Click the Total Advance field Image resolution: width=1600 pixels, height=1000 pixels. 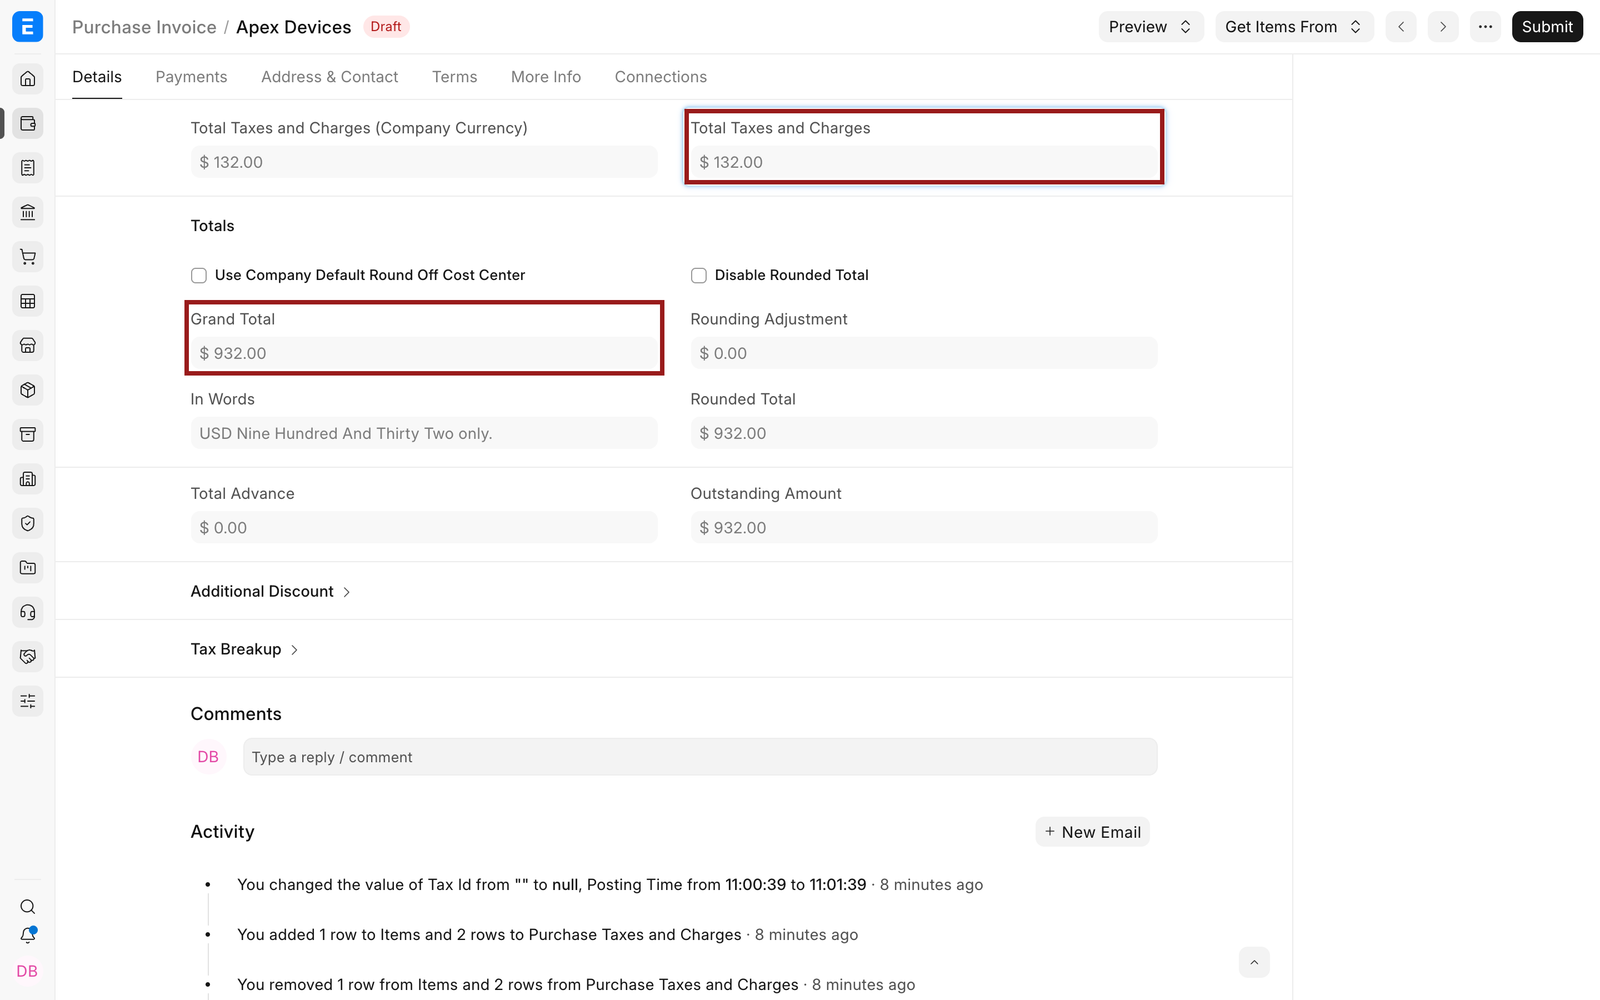tap(424, 527)
